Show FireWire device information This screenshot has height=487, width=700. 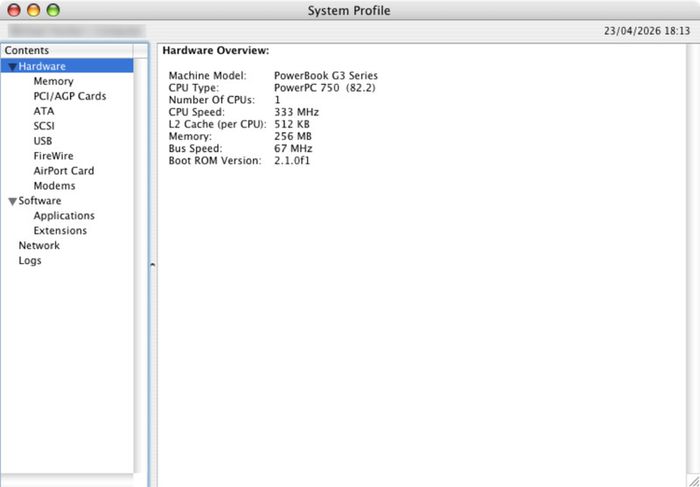pos(54,156)
